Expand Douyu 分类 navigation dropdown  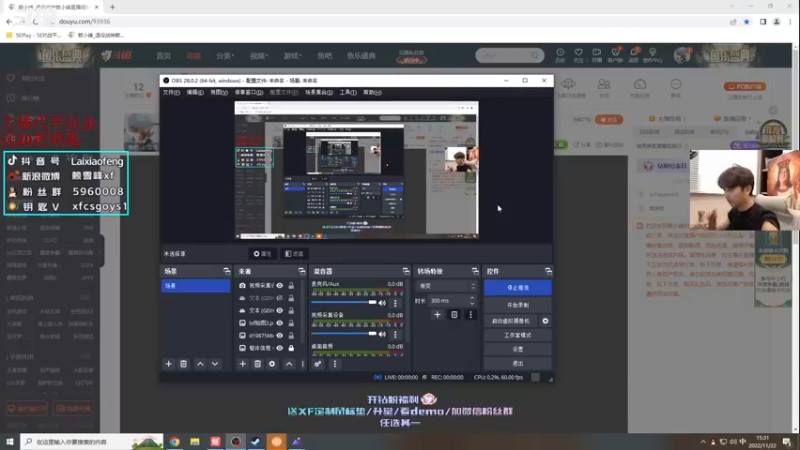click(224, 56)
